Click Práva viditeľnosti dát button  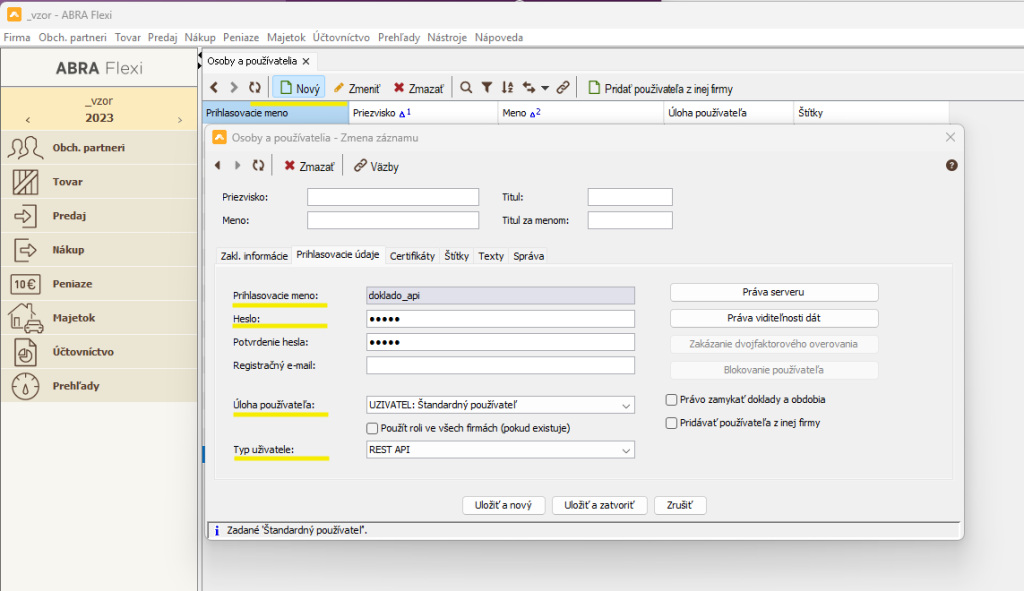(774, 318)
